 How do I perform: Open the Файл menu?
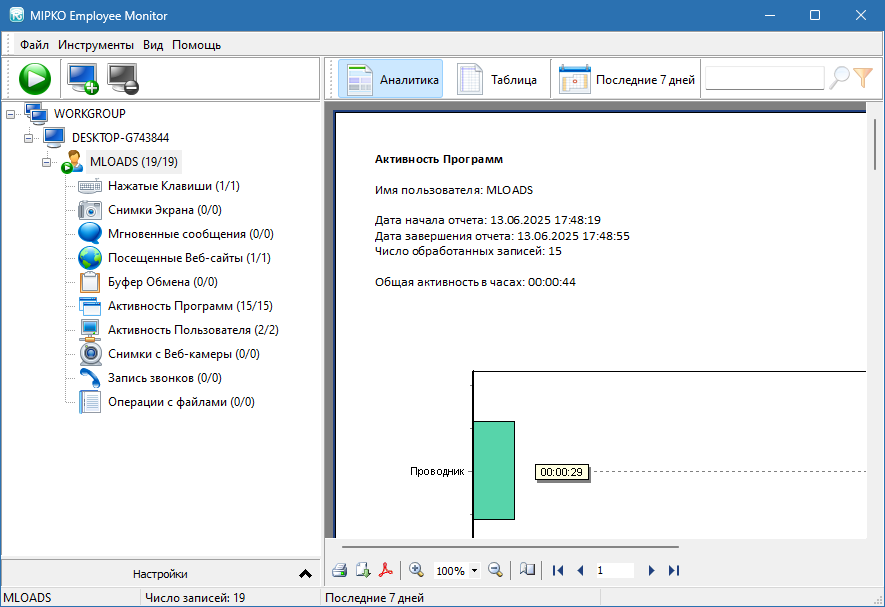(x=34, y=45)
